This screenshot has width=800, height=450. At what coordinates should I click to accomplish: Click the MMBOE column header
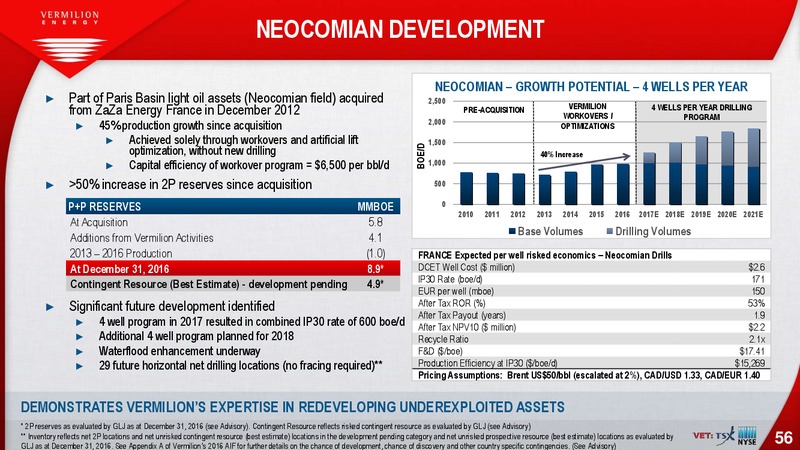pos(375,207)
